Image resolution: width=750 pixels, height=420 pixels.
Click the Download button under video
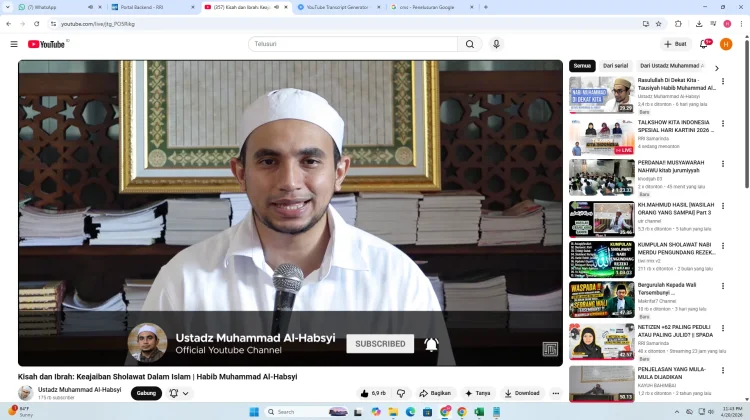[522, 393]
